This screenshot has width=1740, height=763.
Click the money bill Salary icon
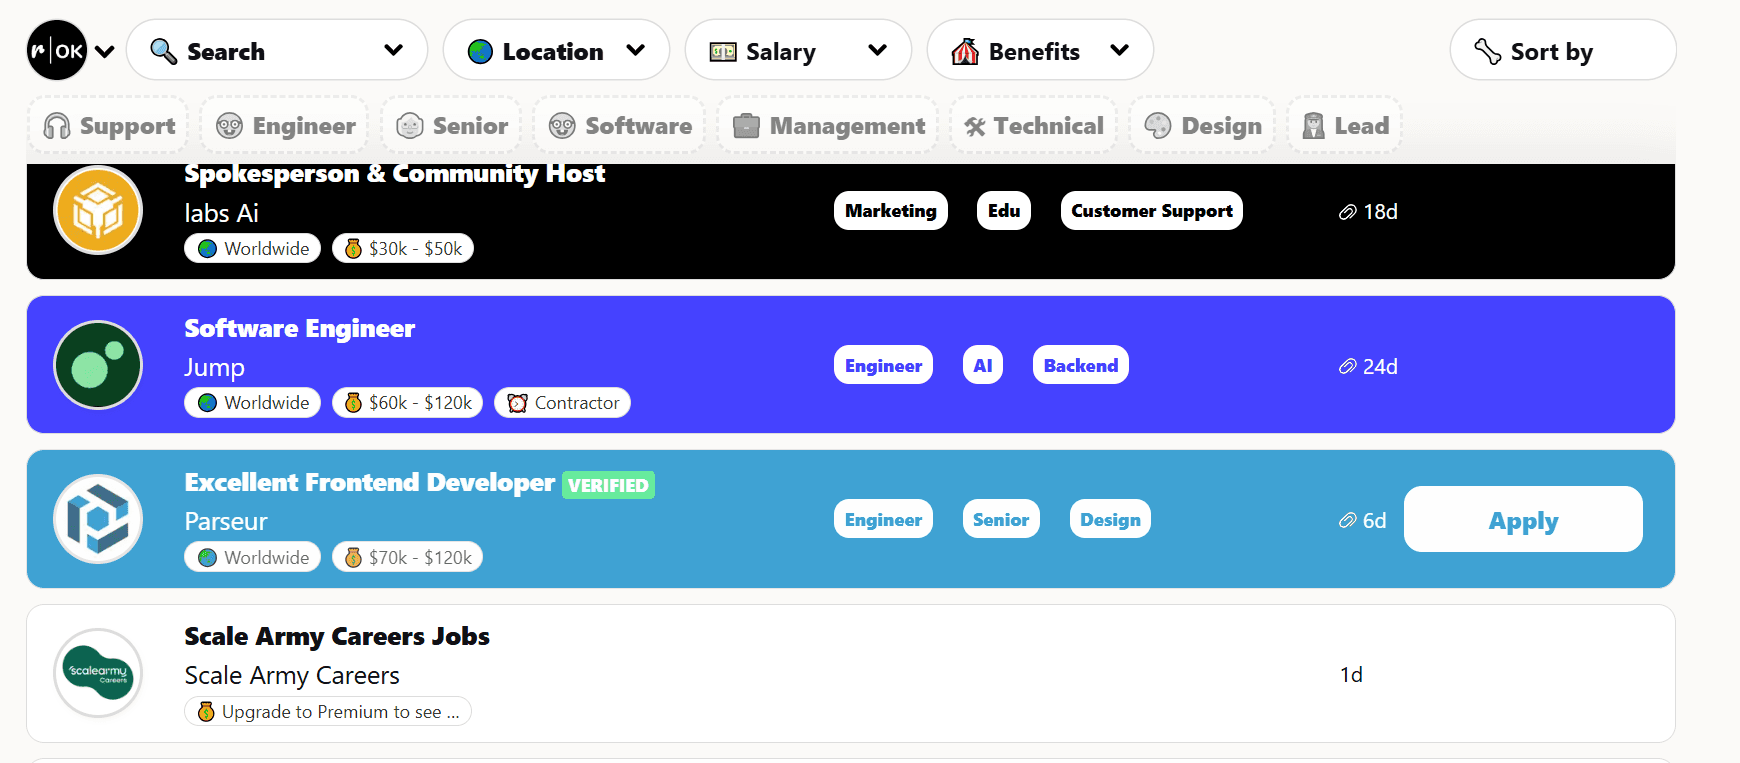723,52
